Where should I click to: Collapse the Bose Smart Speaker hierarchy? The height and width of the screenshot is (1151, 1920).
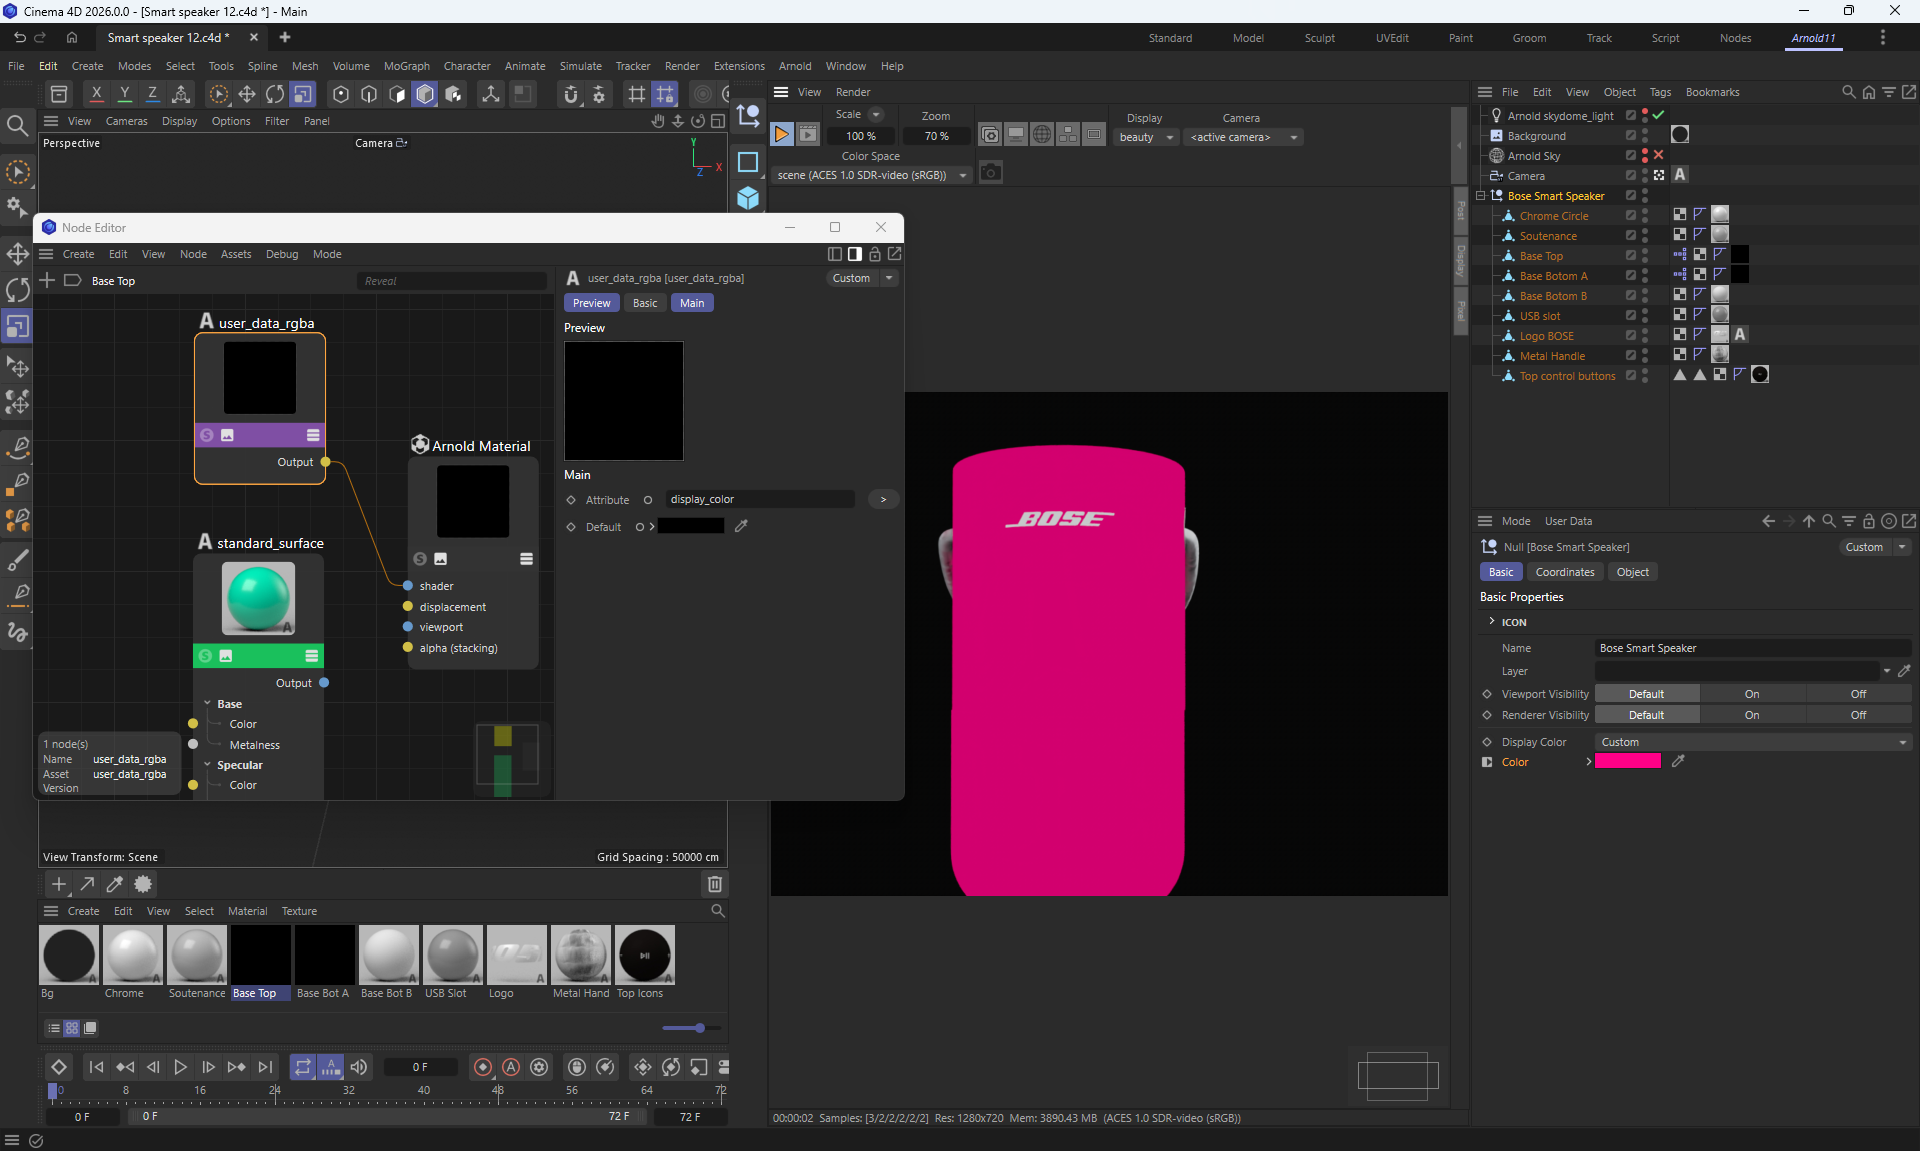(1481, 196)
